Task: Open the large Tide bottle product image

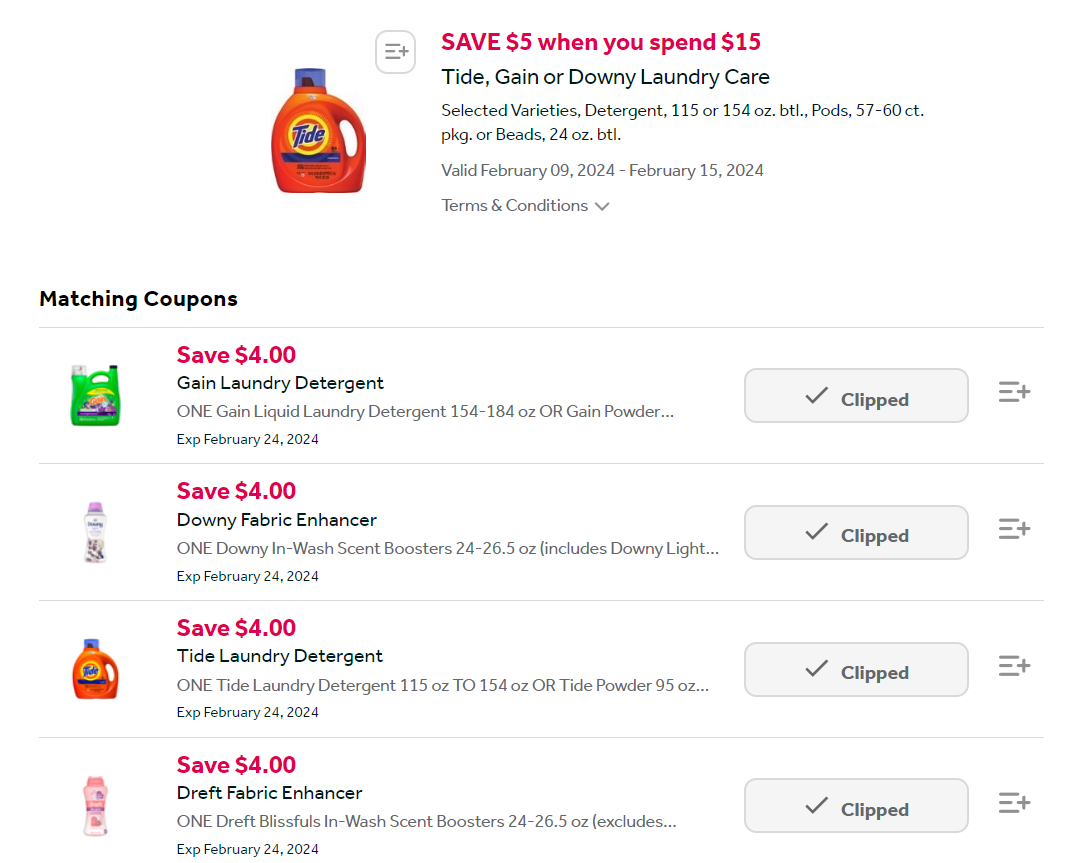Action: [x=318, y=131]
